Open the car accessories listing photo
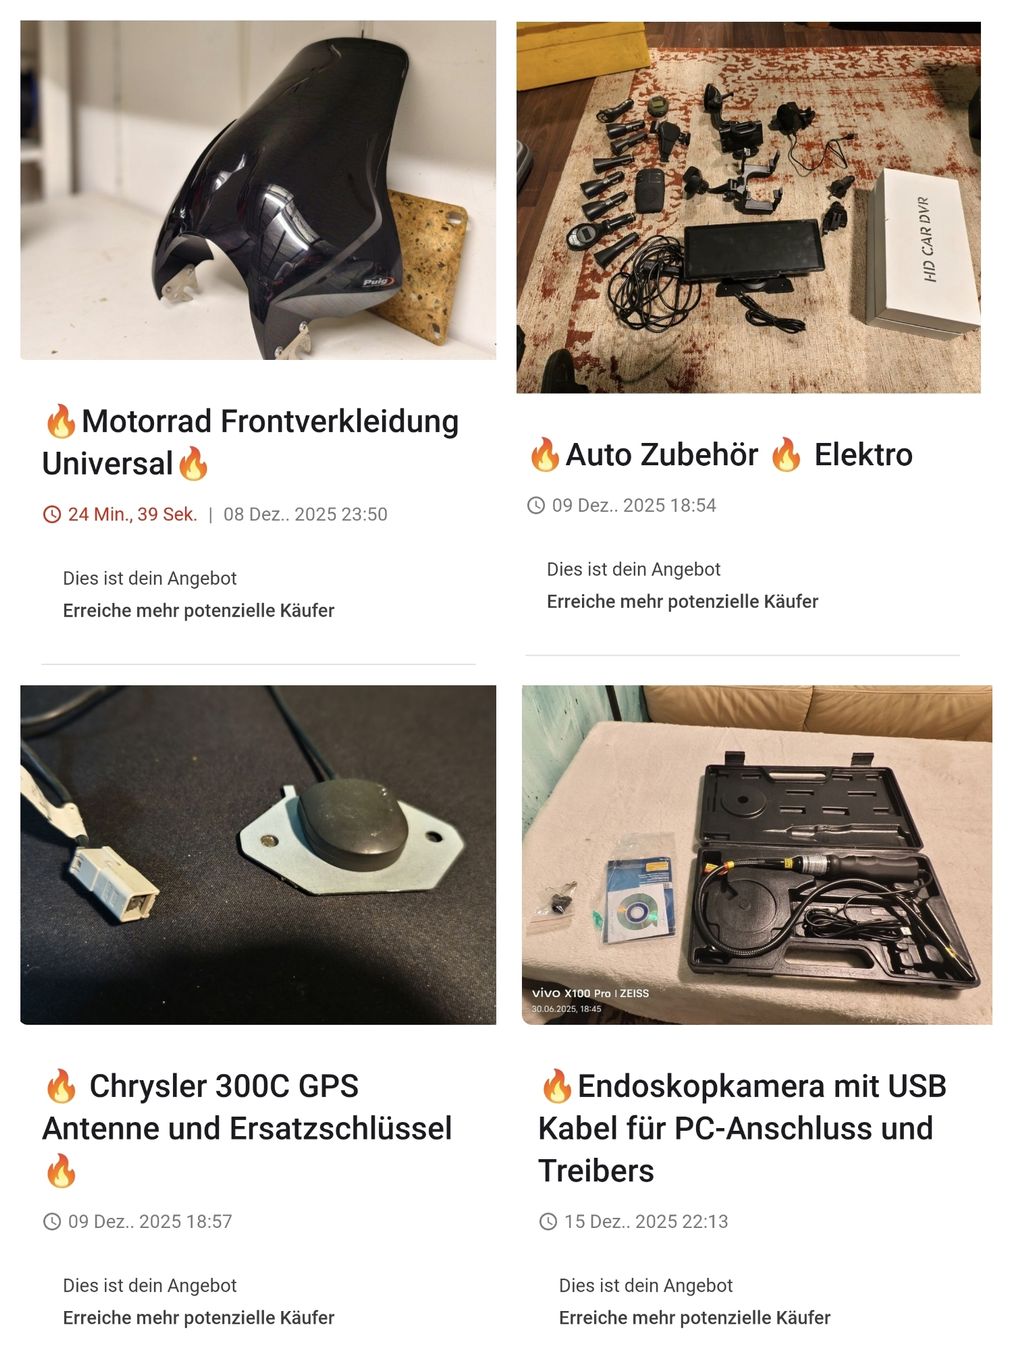 coord(748,207)
